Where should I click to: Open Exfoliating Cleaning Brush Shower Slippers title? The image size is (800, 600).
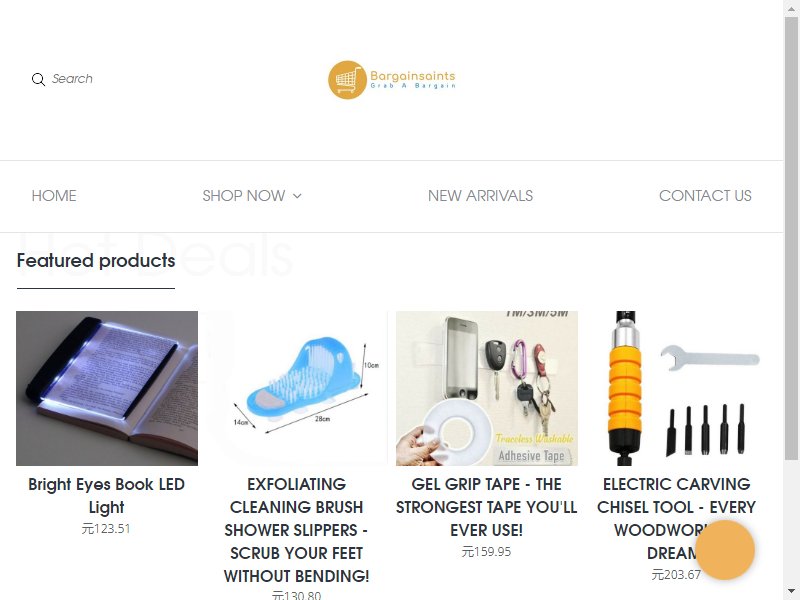pyautogui.click(x=296, y=530)
